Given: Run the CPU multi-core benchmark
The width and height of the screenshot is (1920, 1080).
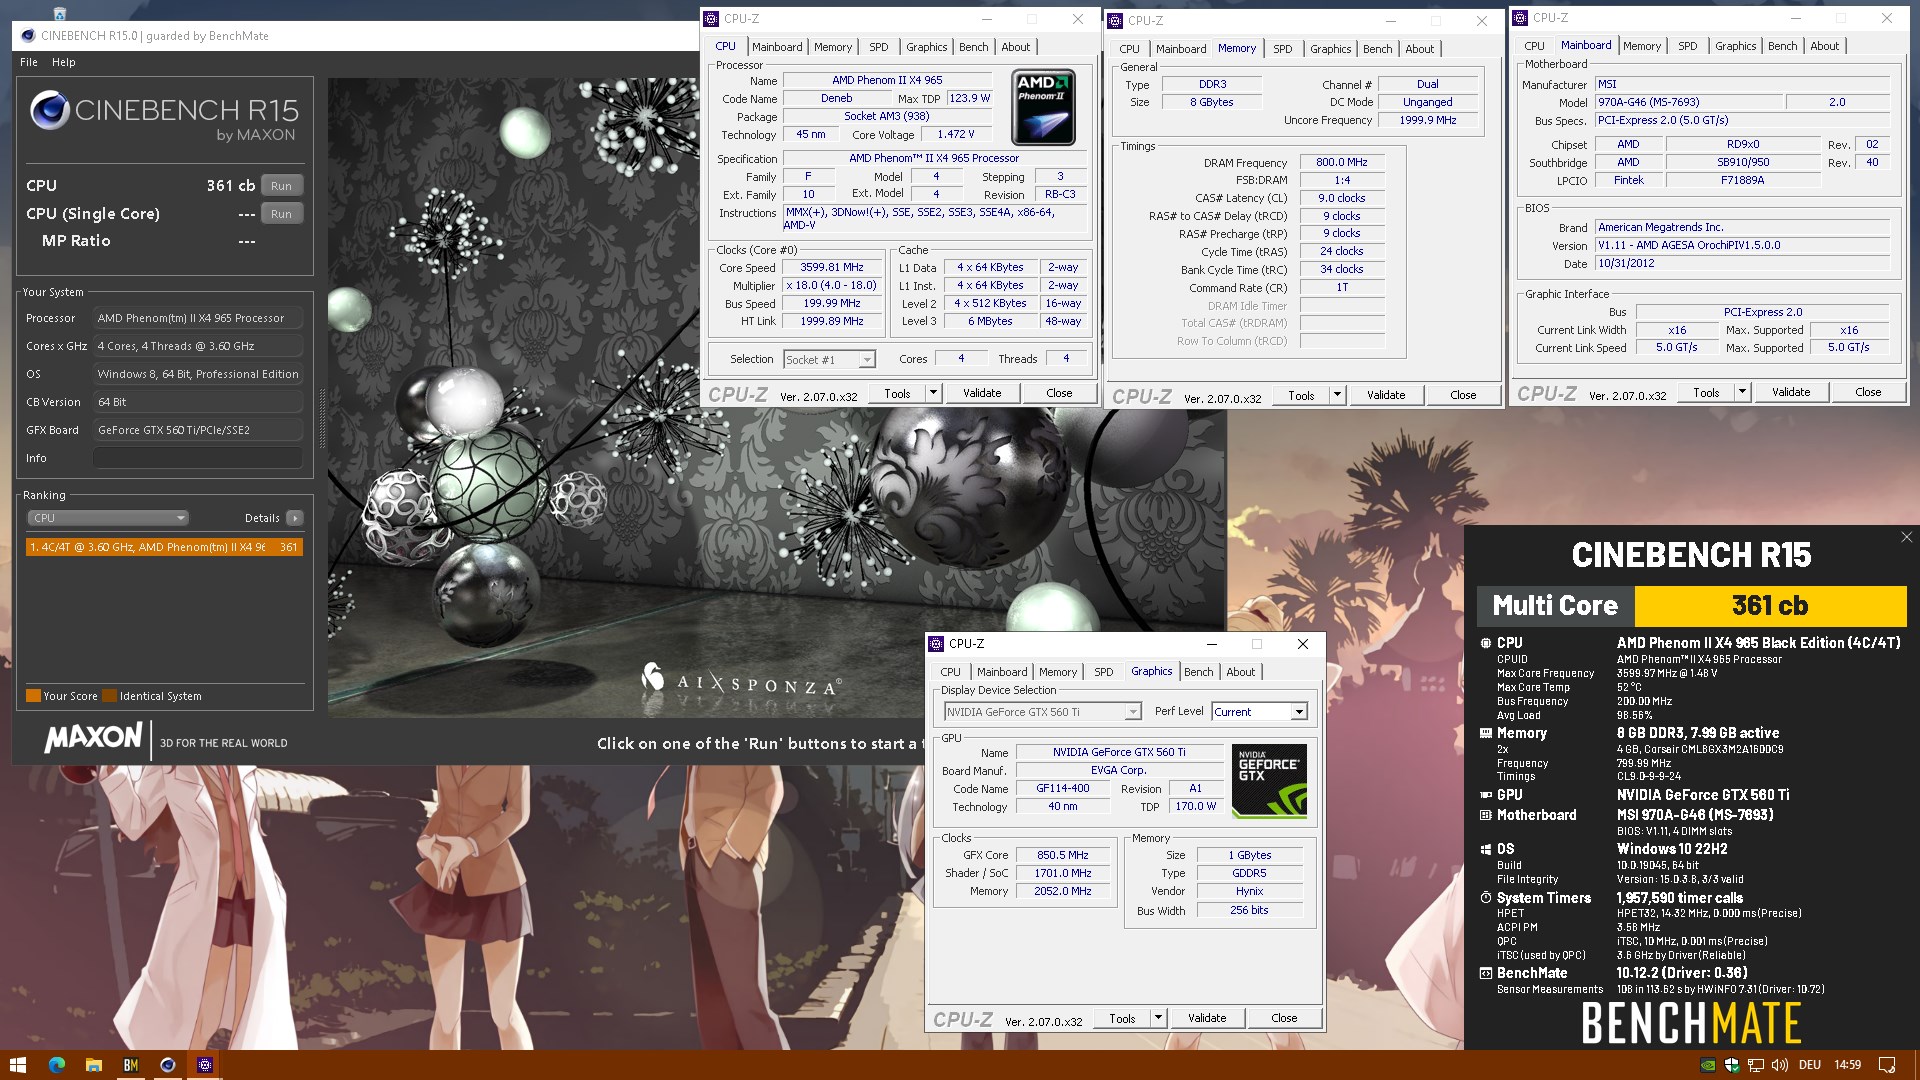Looking at the screenshot, I should point(281,186).
